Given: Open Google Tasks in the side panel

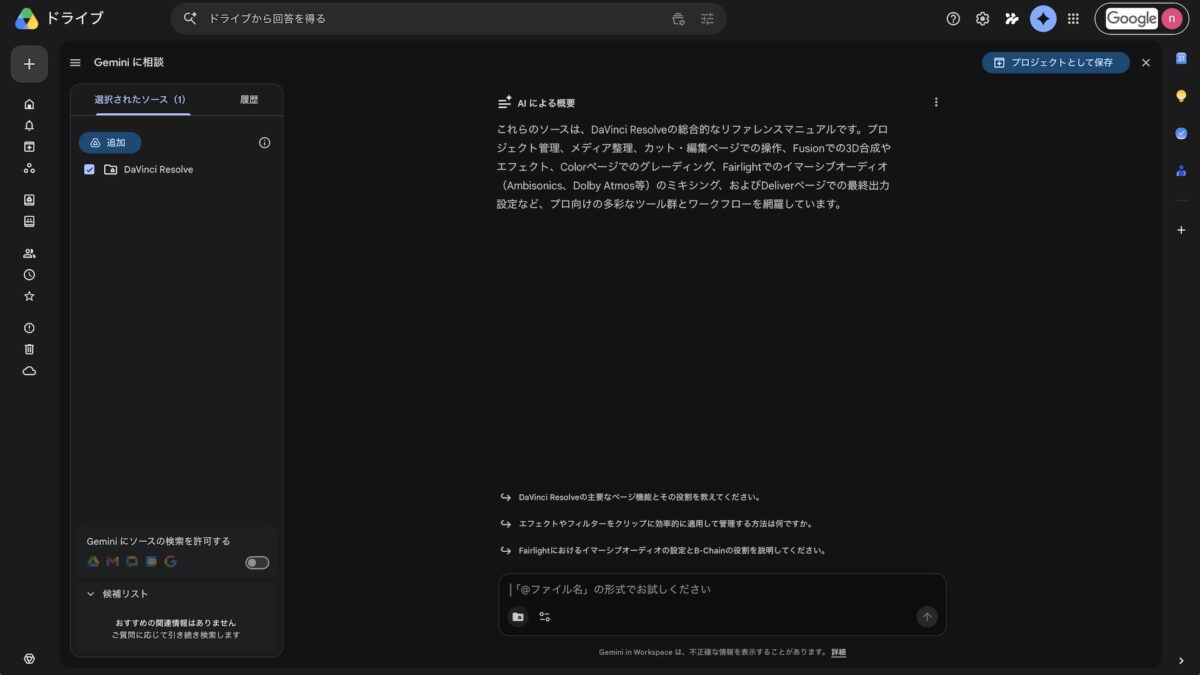Looking at the screenshot, I should (1181, 133).
